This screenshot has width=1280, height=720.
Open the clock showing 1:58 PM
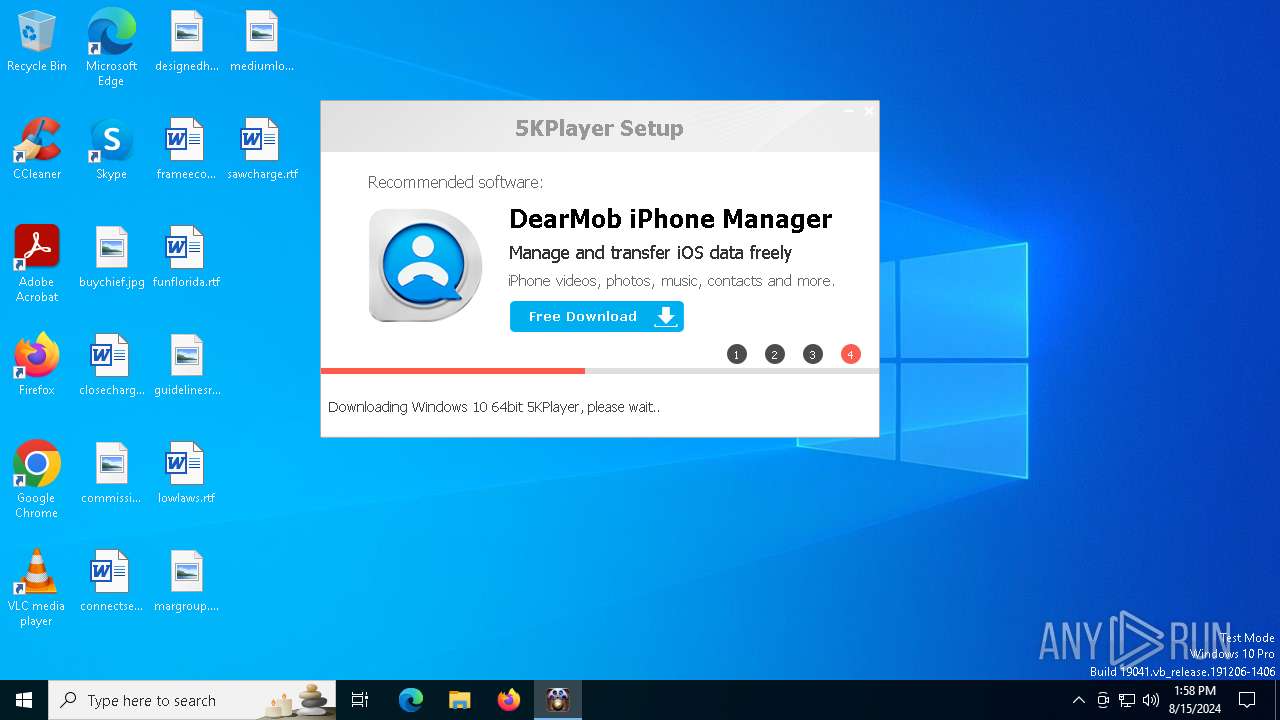(x=1195, y=700)
